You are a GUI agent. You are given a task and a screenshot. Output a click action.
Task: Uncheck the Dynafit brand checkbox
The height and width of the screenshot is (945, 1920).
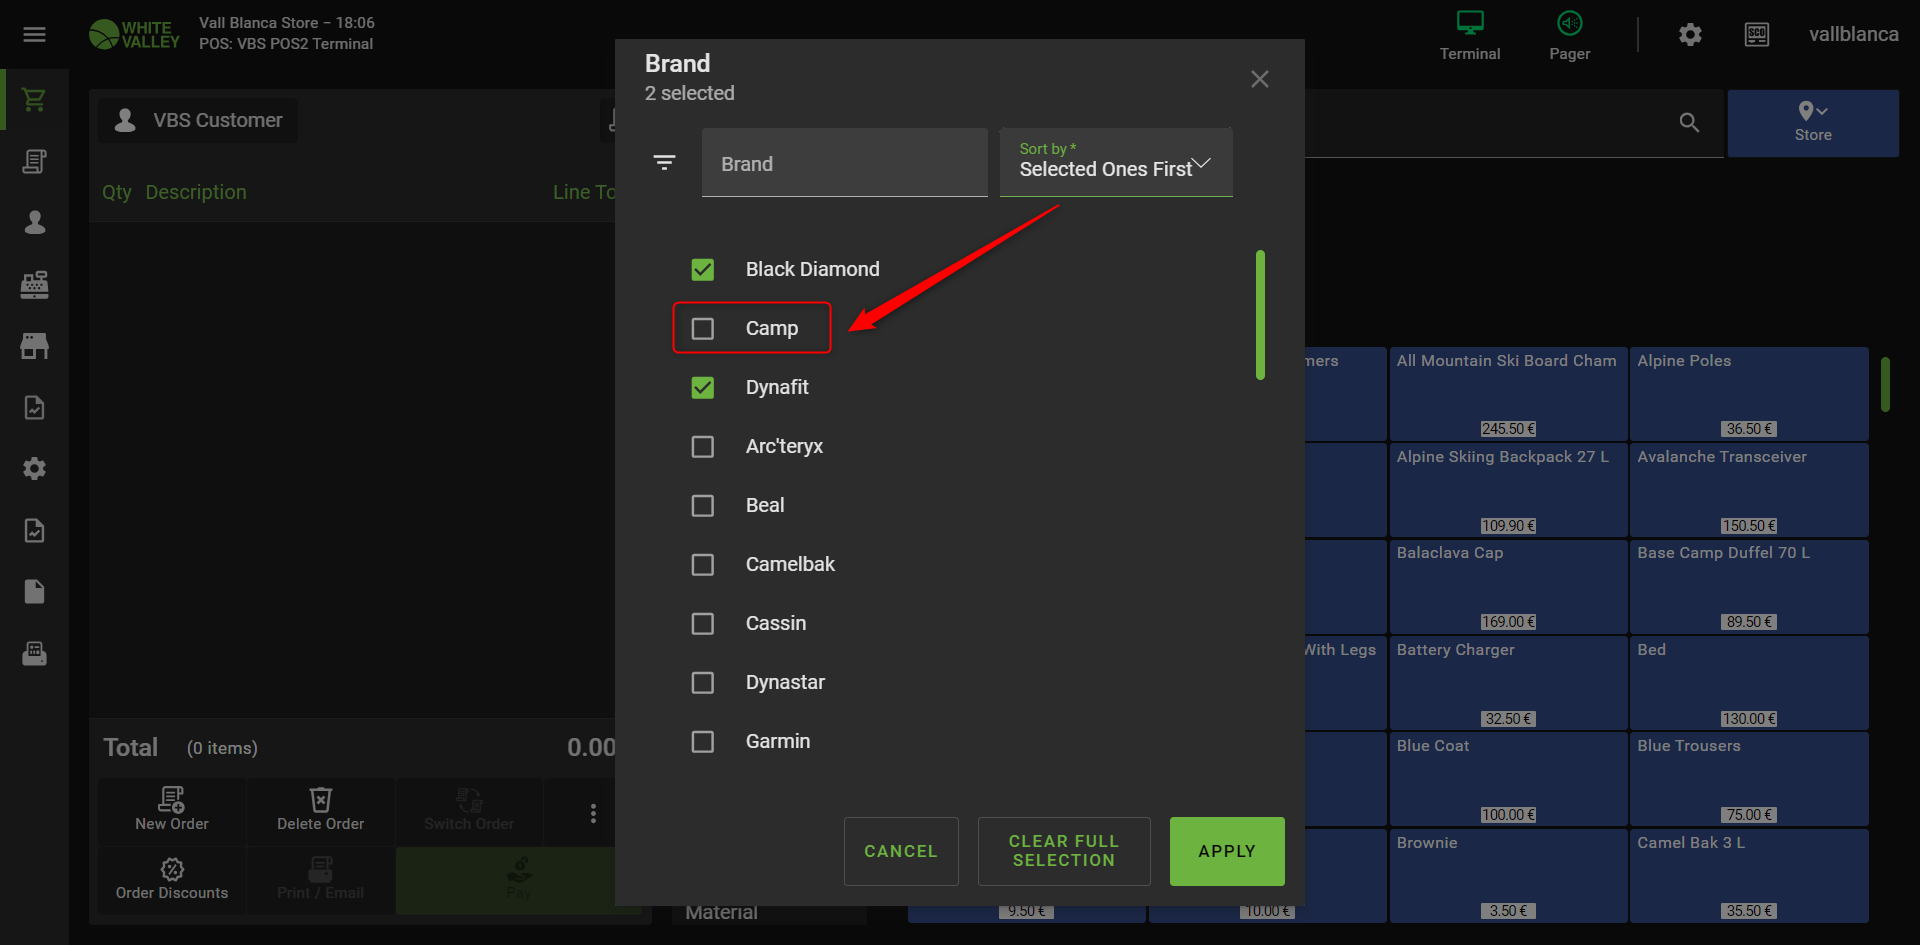pyautogui.click(x=703, y=388)
